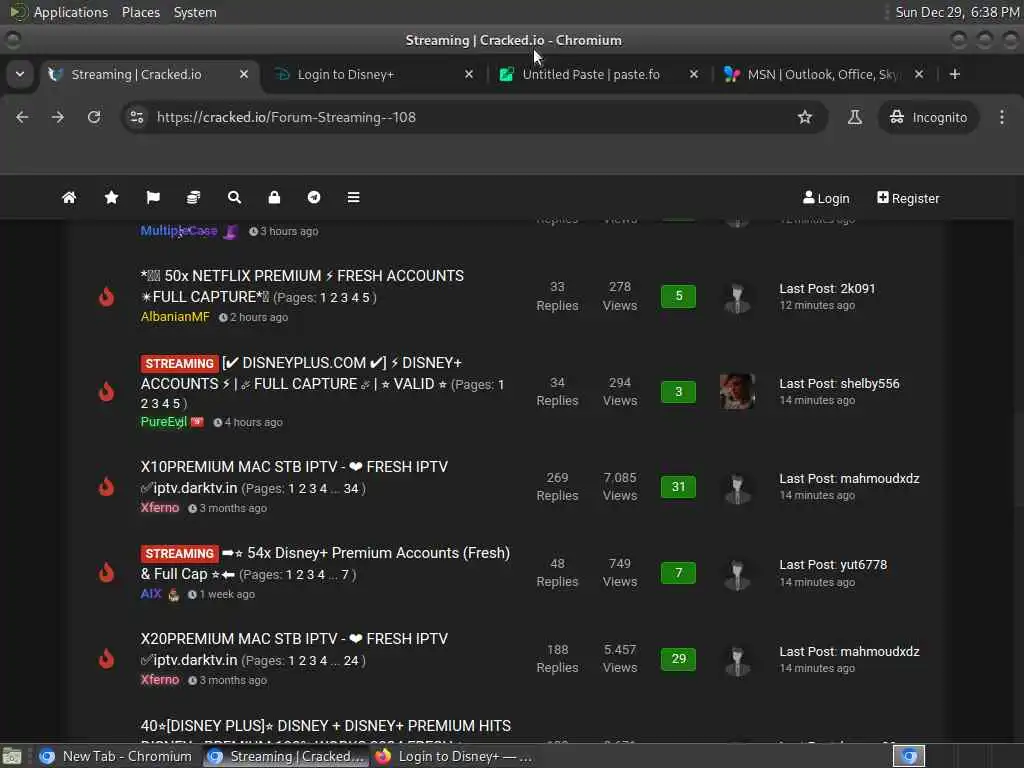Click the flame icon beside X10PREMIUM thread
This screenshot has width=1024, height=768.
(x=106, y=487)
